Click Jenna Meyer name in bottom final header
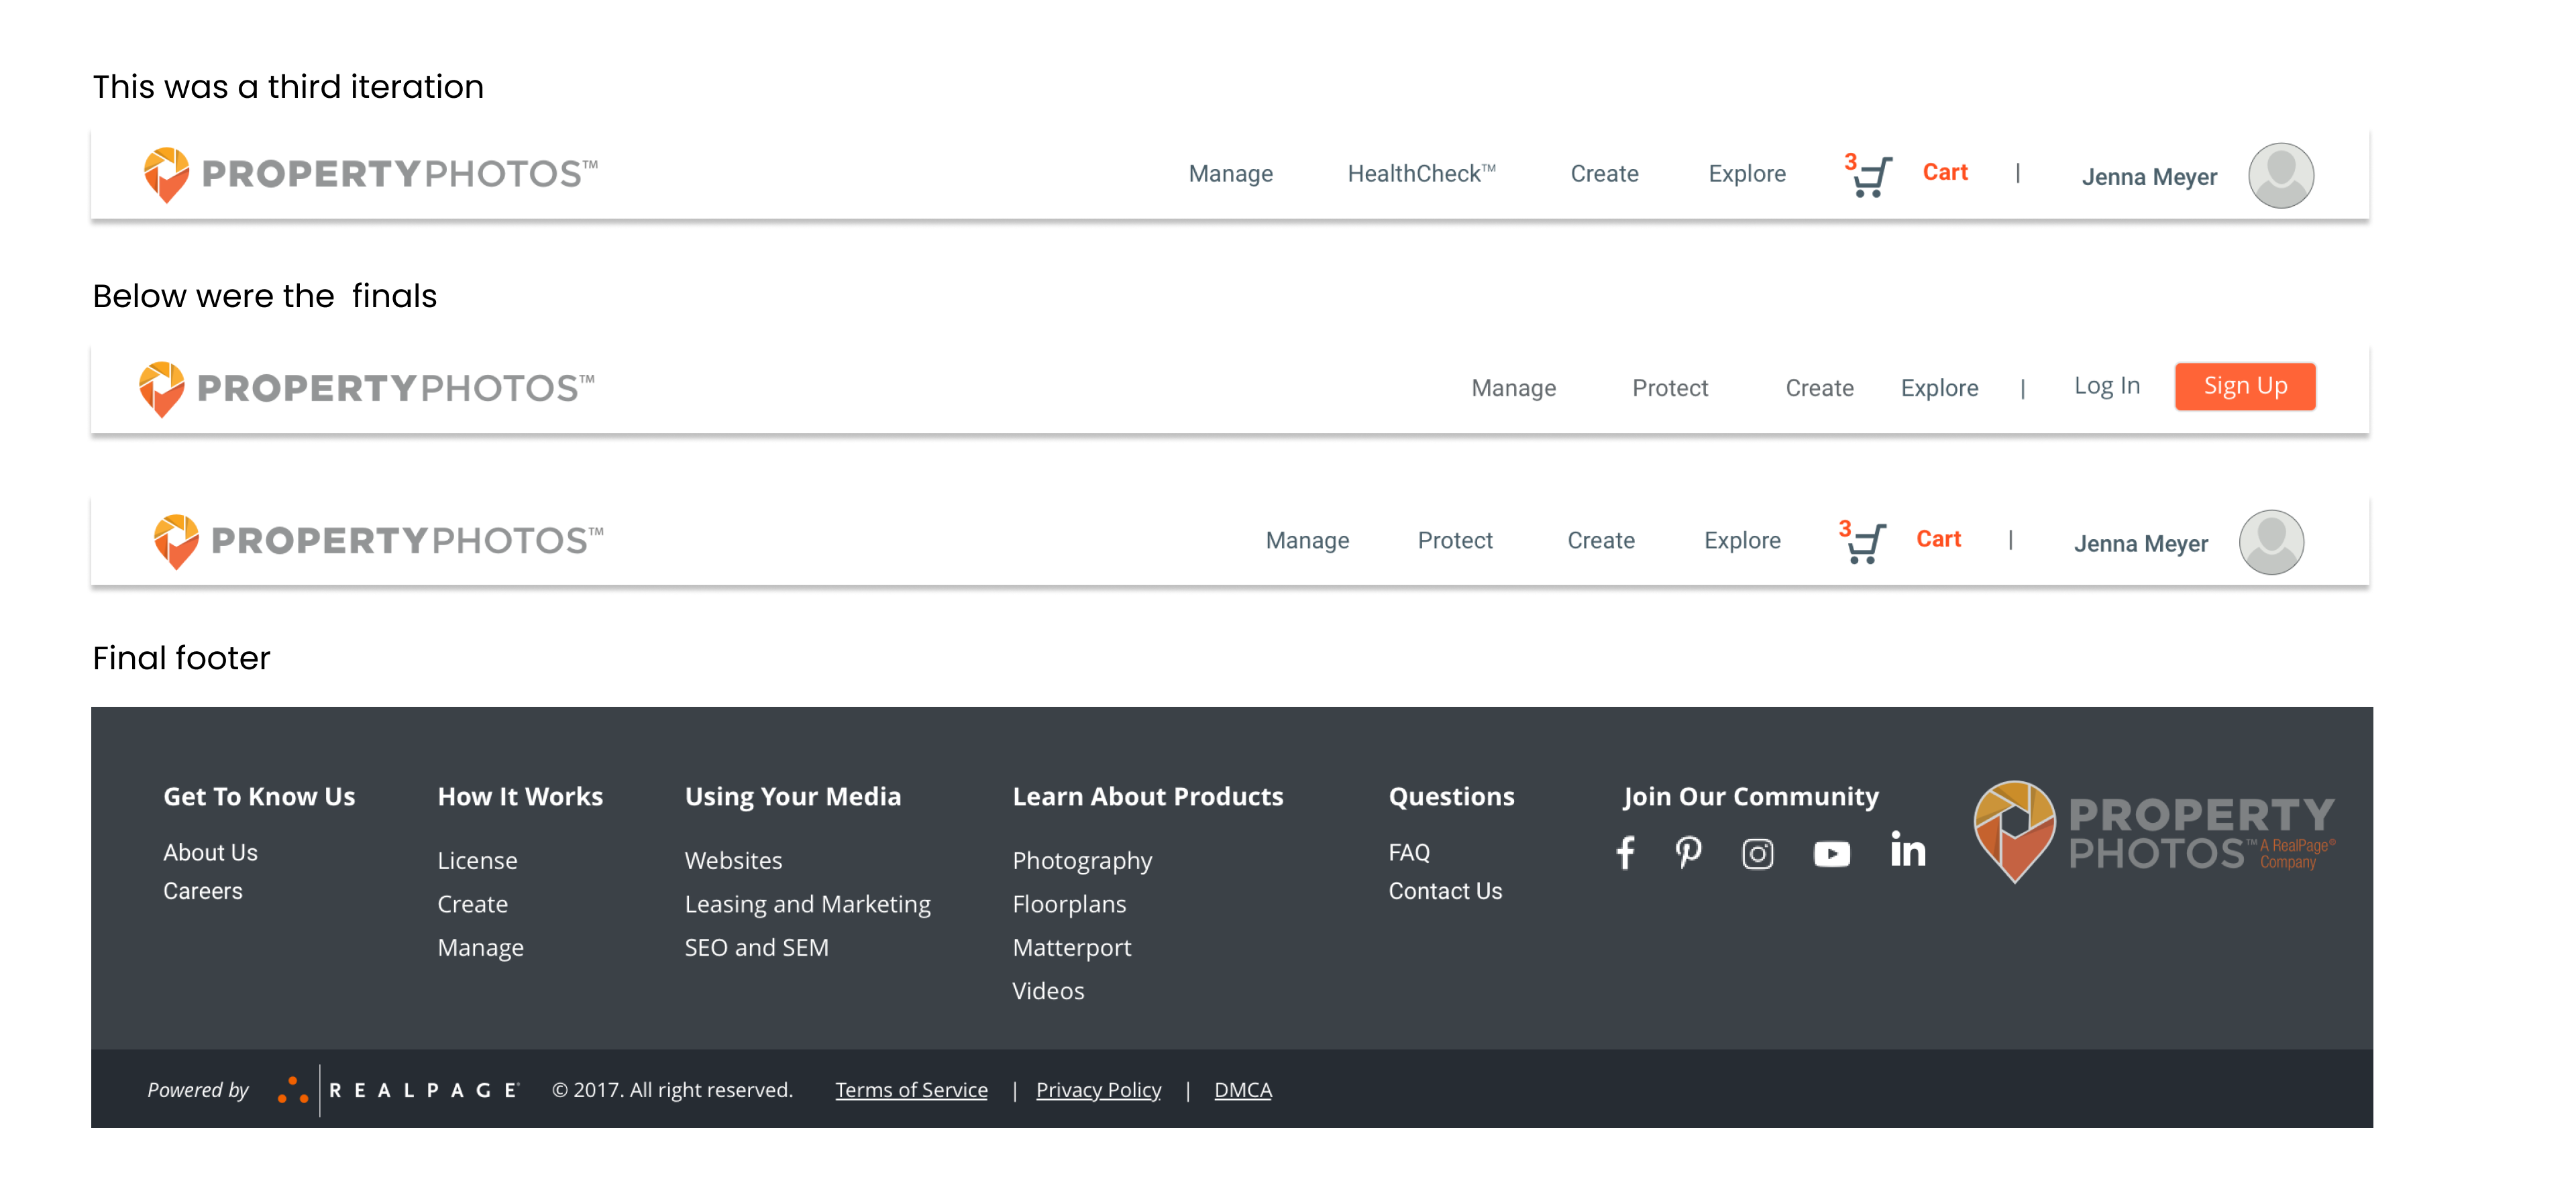This screenshot has height=1191, width=2576. 2141,544
